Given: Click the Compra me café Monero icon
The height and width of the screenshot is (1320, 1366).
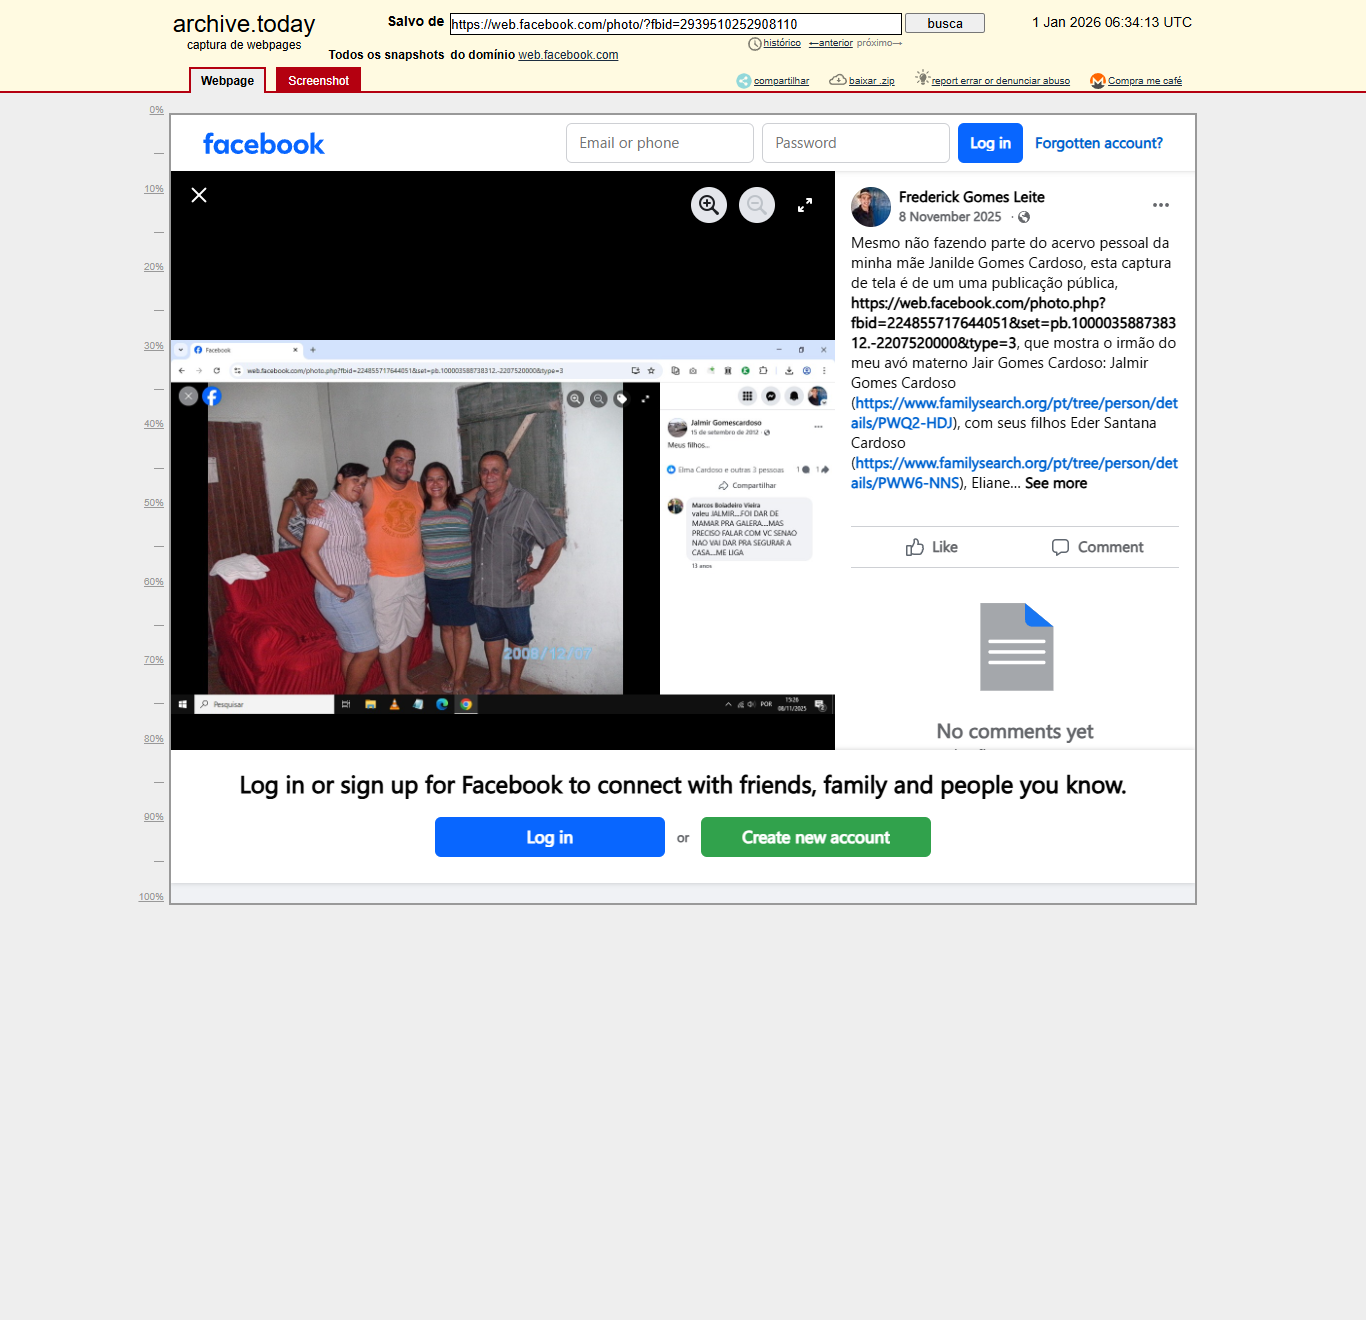Looking at the screenshot, I should coord(1098,81).
